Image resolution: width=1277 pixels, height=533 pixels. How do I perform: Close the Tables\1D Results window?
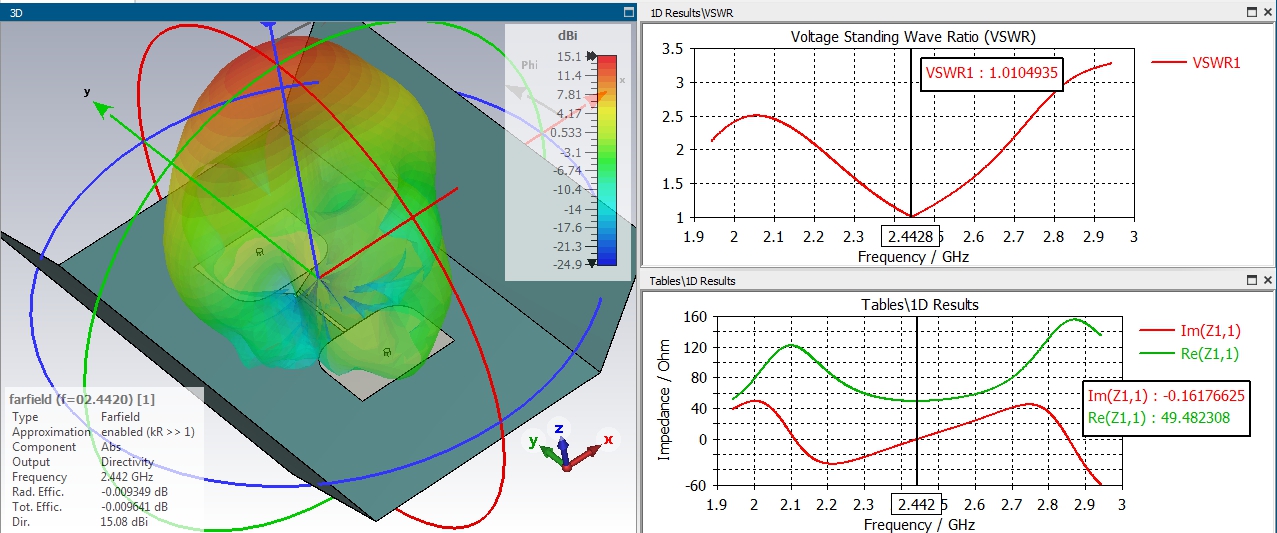(1267, 281)
